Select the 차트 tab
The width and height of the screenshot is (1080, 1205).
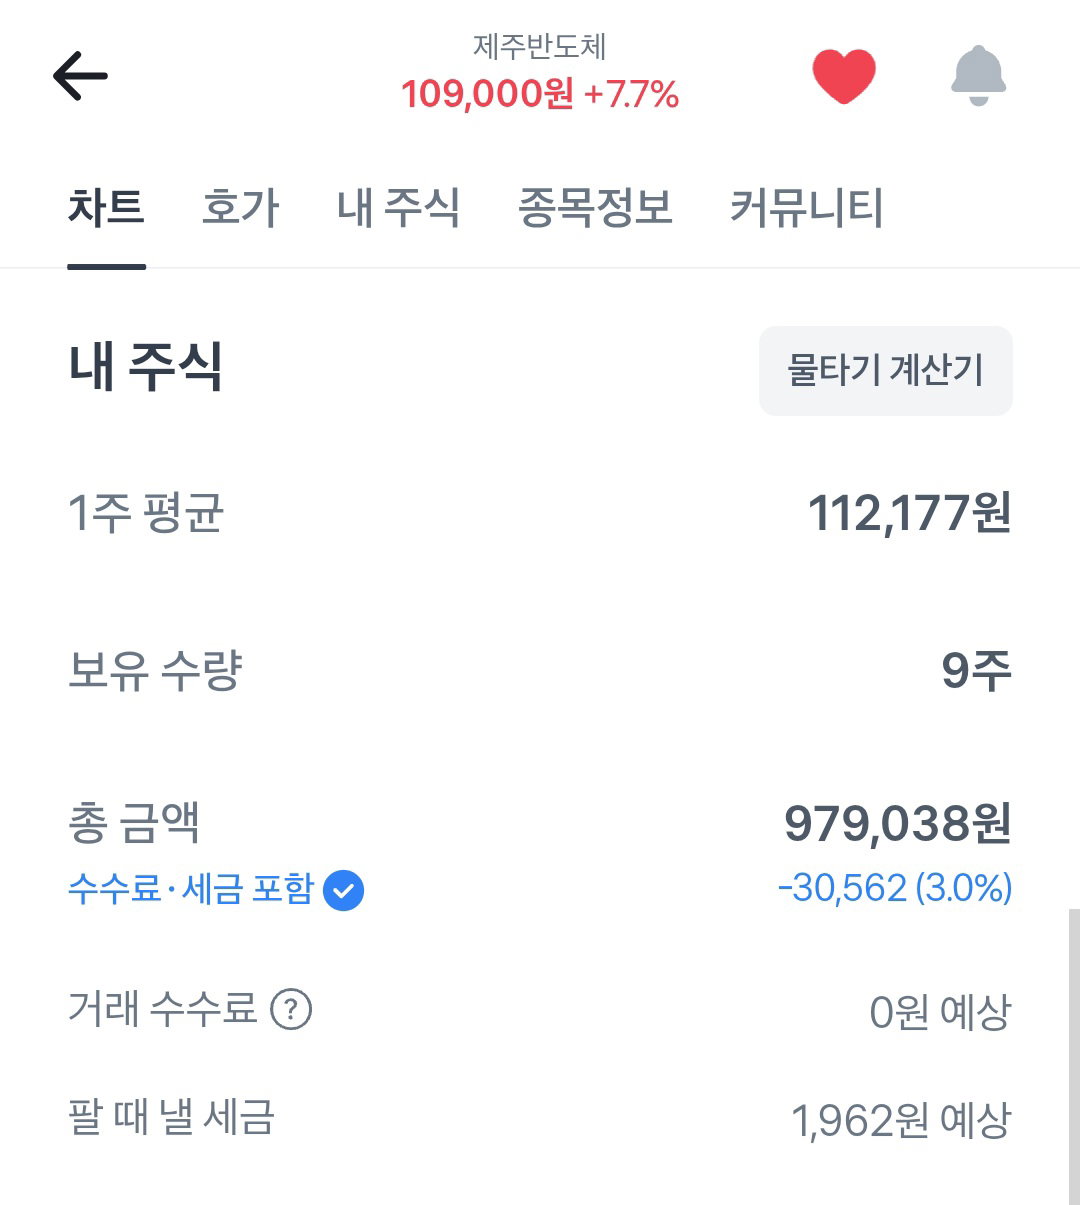[x=106, y=208]
